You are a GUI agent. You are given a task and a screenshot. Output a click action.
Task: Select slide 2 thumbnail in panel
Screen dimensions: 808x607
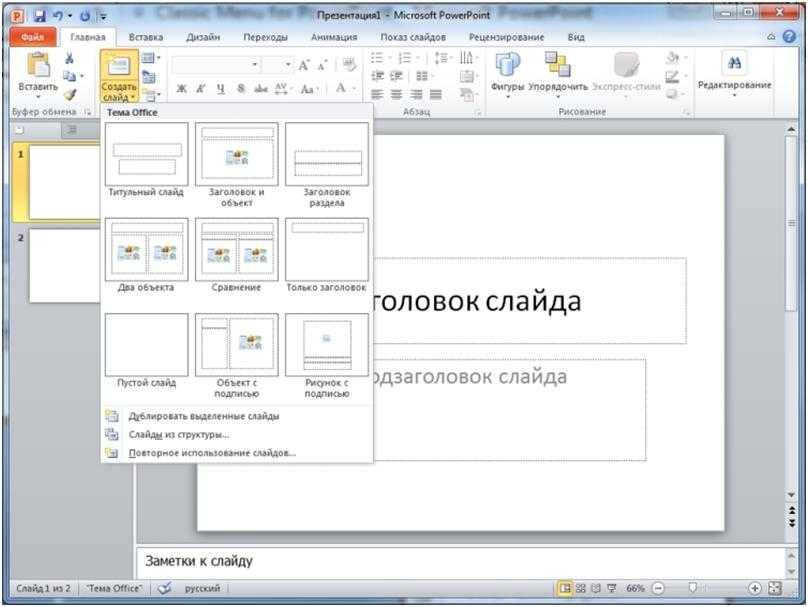64,266
